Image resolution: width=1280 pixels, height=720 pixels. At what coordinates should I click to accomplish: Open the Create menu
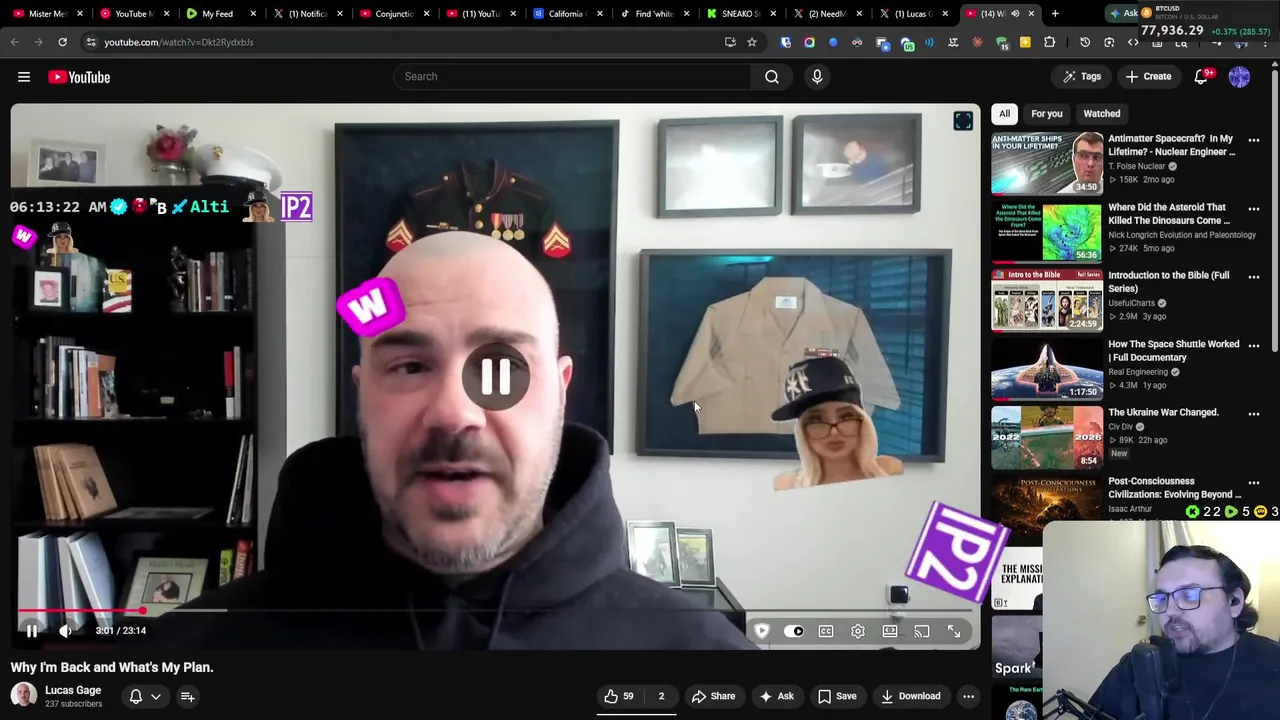click(x=1147, y=77)
